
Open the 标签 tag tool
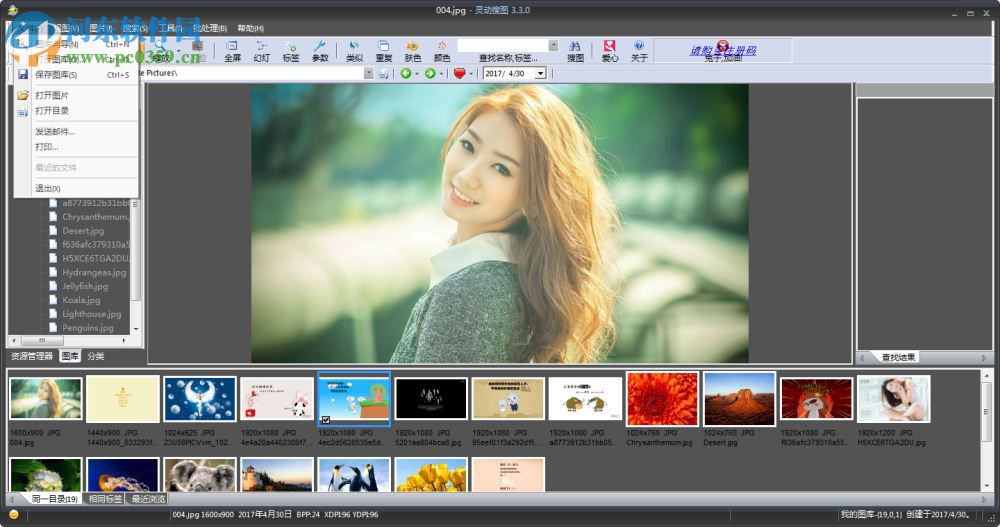[x=290, y=50]
